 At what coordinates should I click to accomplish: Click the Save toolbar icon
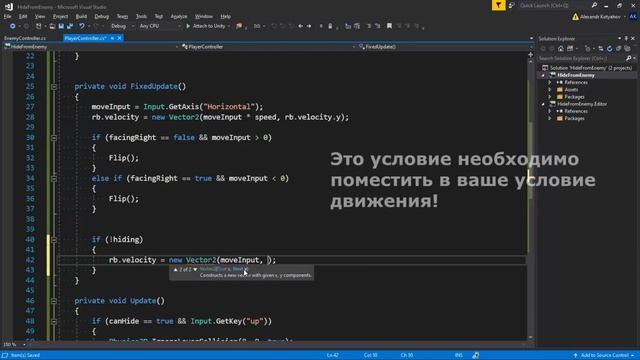click(61, 26)
